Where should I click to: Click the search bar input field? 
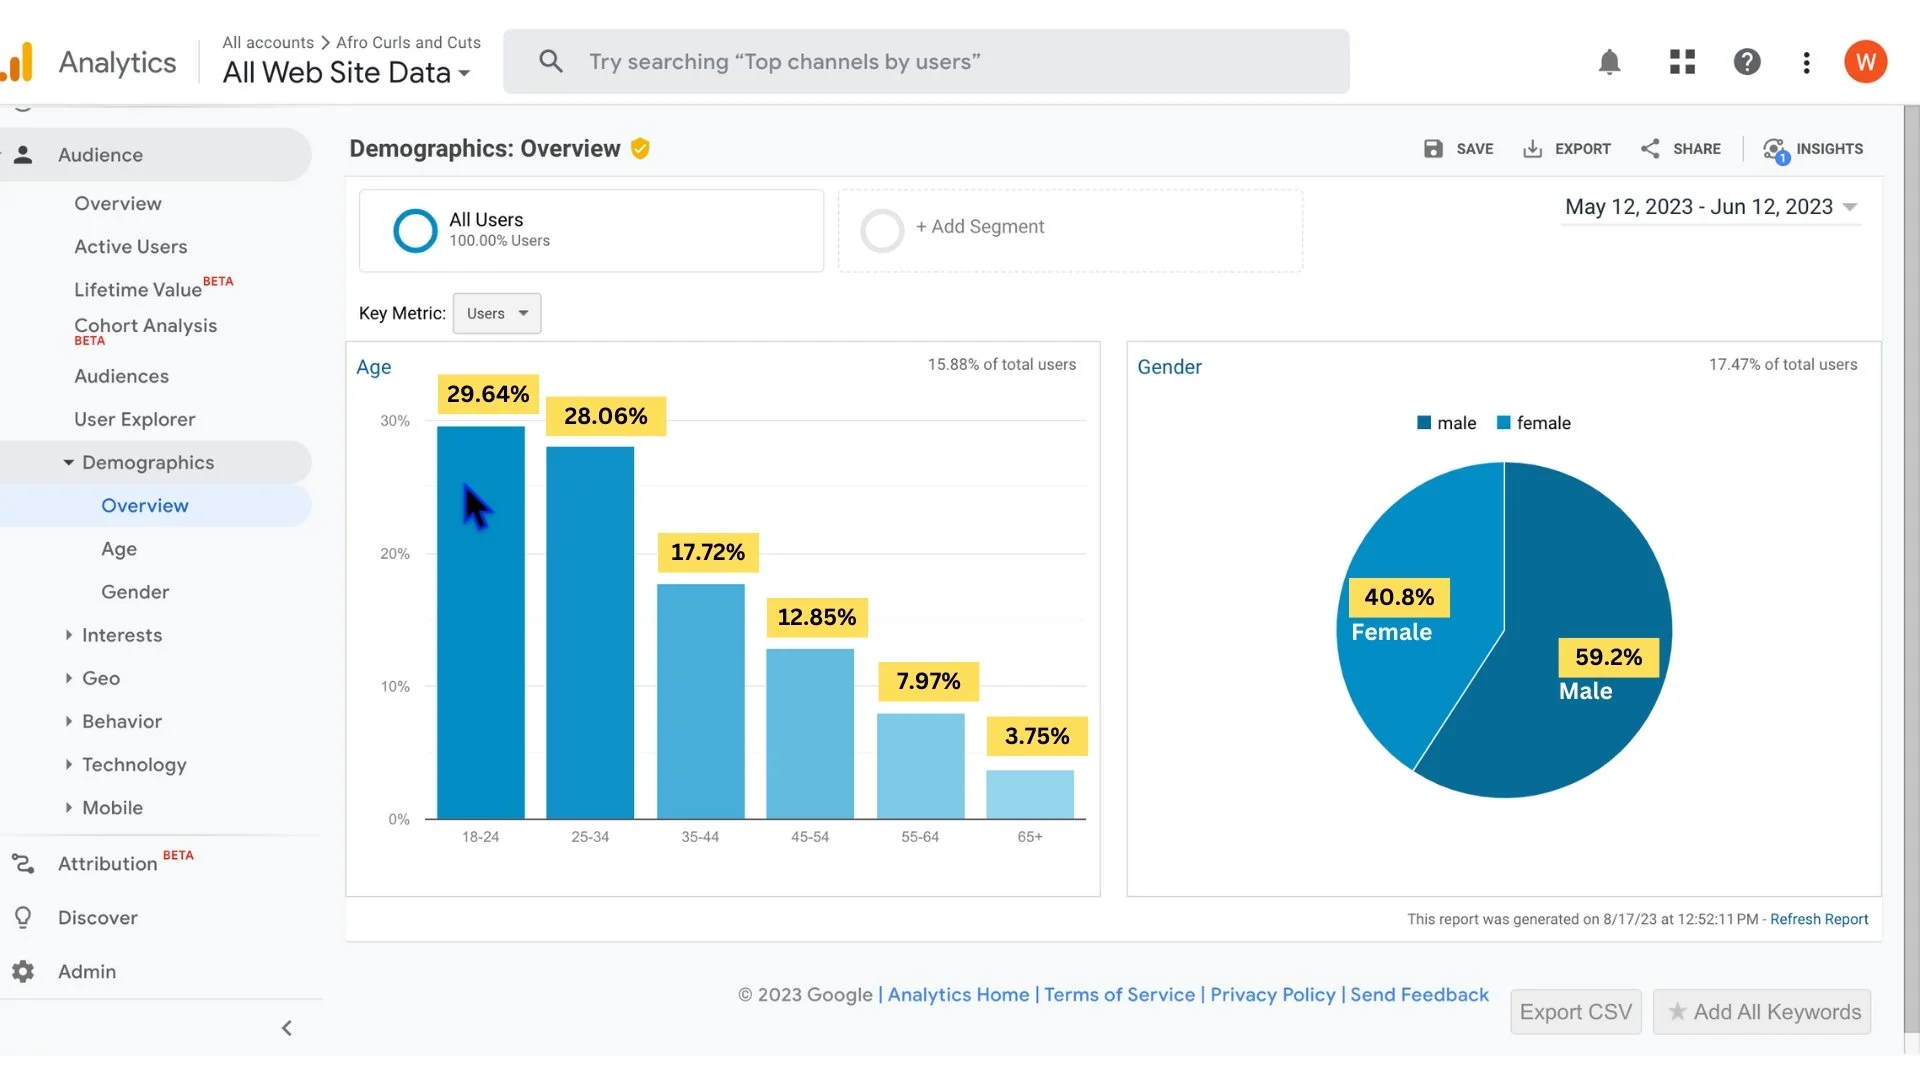925,62
